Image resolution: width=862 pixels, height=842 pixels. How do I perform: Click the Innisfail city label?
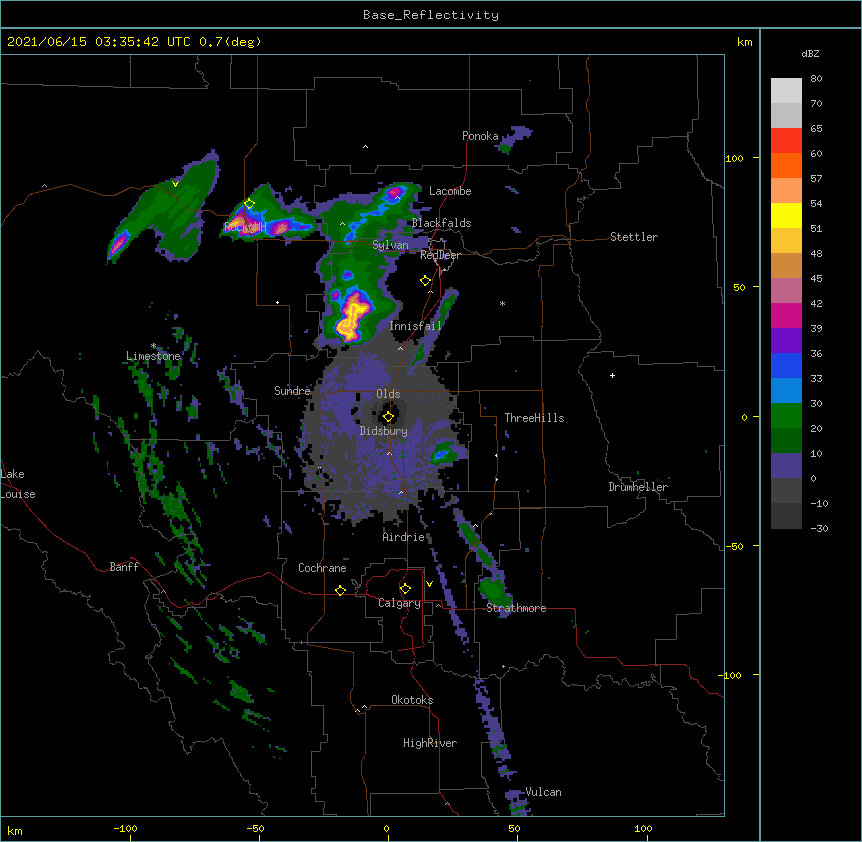[x=415, y=326]
